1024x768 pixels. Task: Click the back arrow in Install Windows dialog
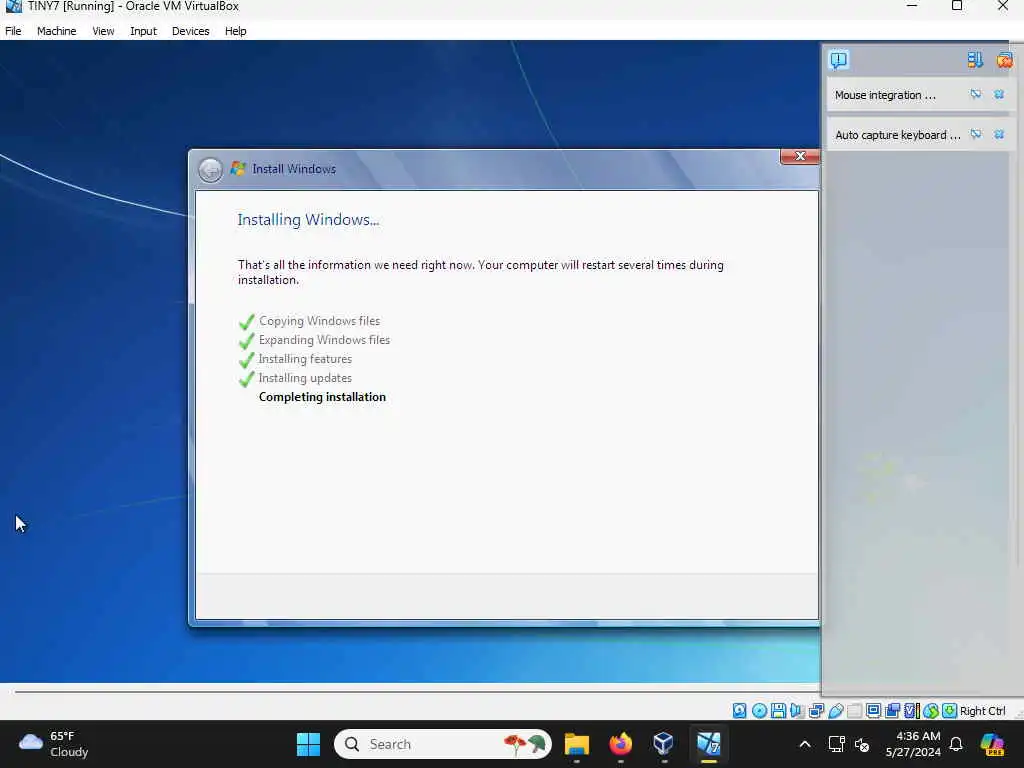[x=210, y=170]
